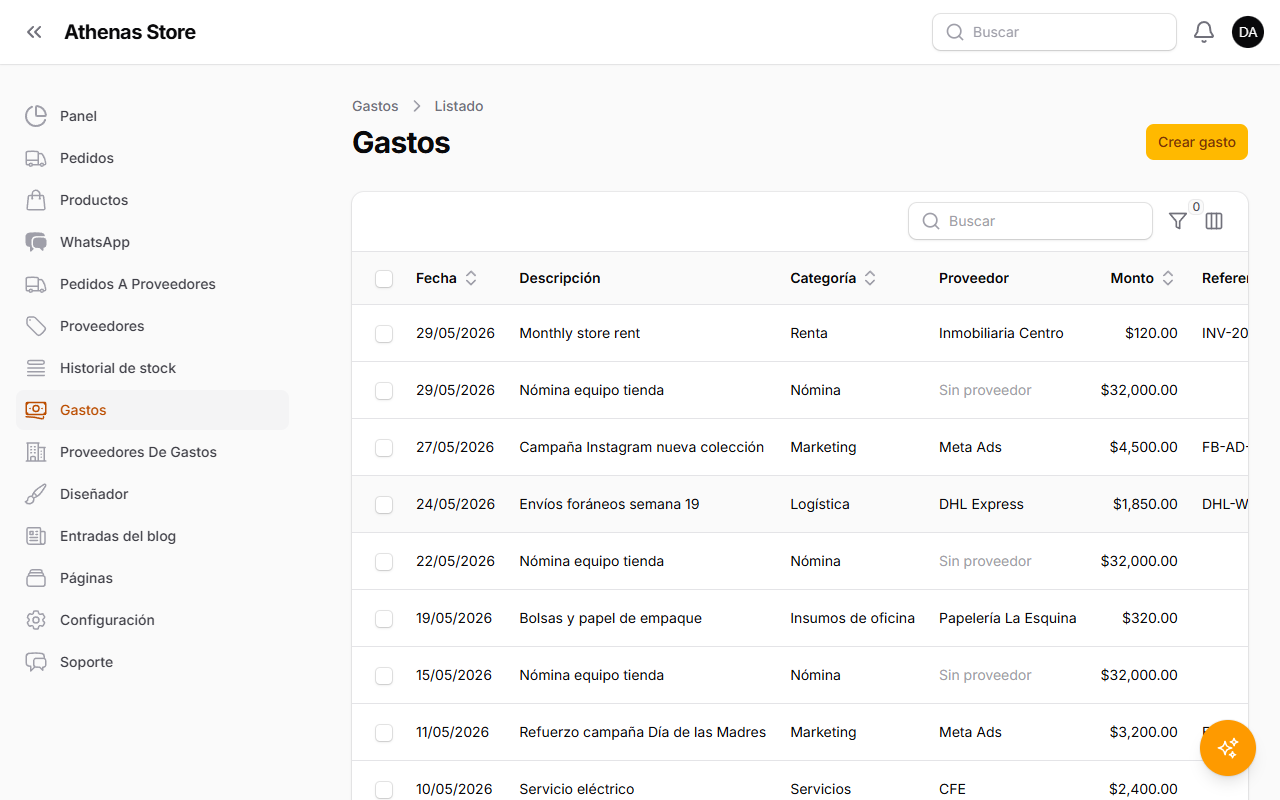Check the 22/05/2026 Nómina equipo tienda row
The height and width of the screenshot is (800, 1280).
384,562
